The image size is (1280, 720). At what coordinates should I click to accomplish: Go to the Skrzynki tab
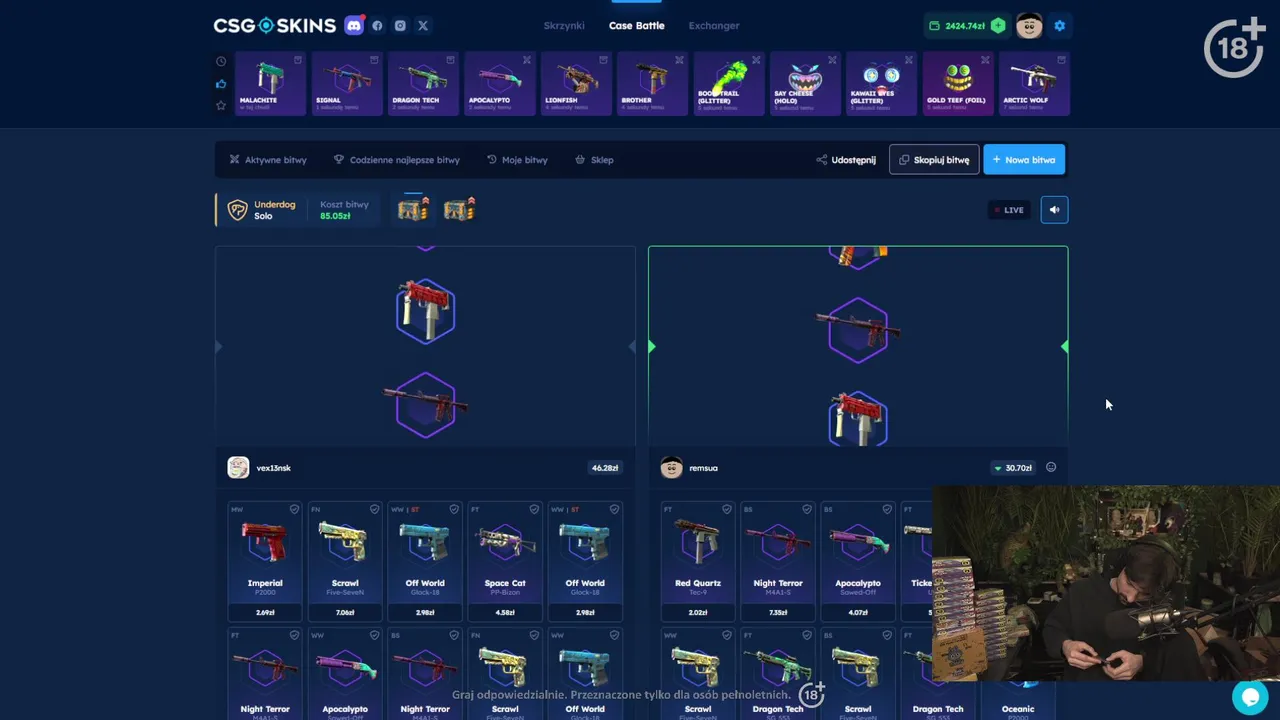point(564,26)
